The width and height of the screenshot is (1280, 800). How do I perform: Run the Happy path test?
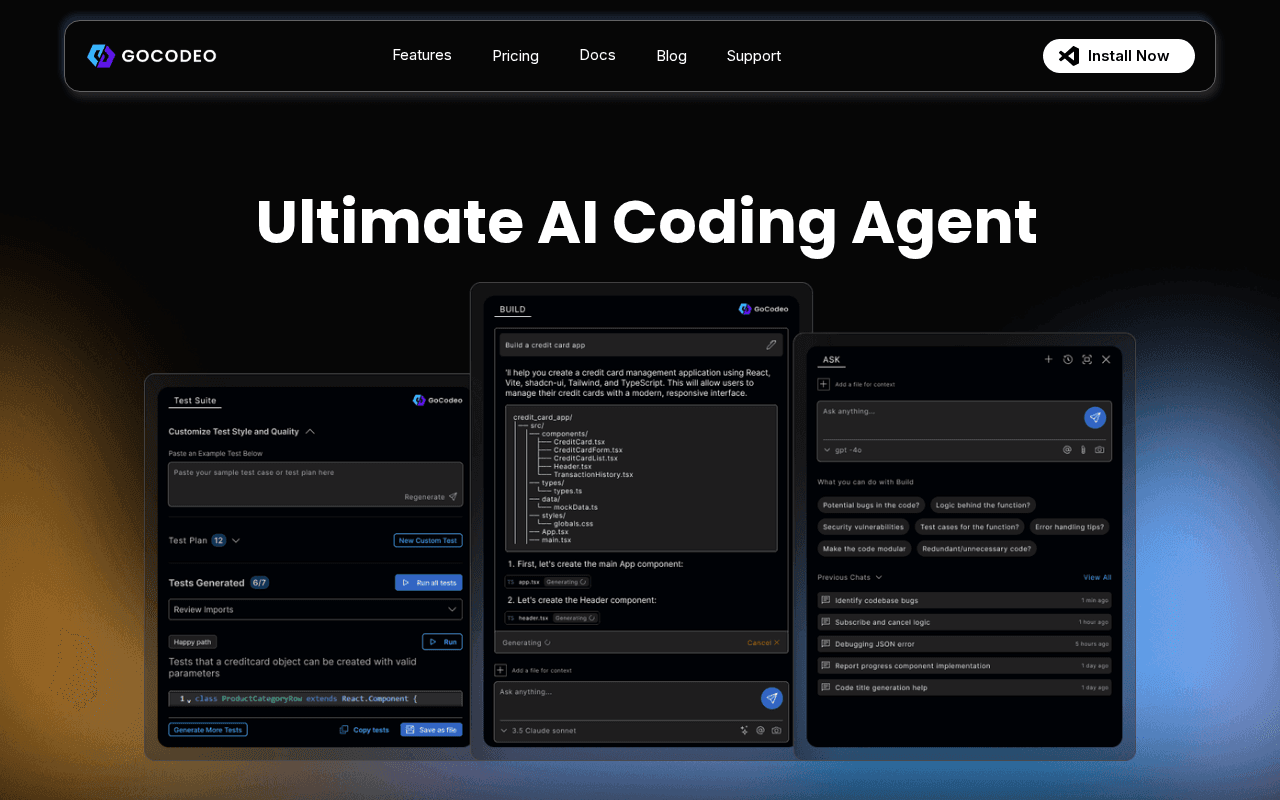tap(442, 642)
